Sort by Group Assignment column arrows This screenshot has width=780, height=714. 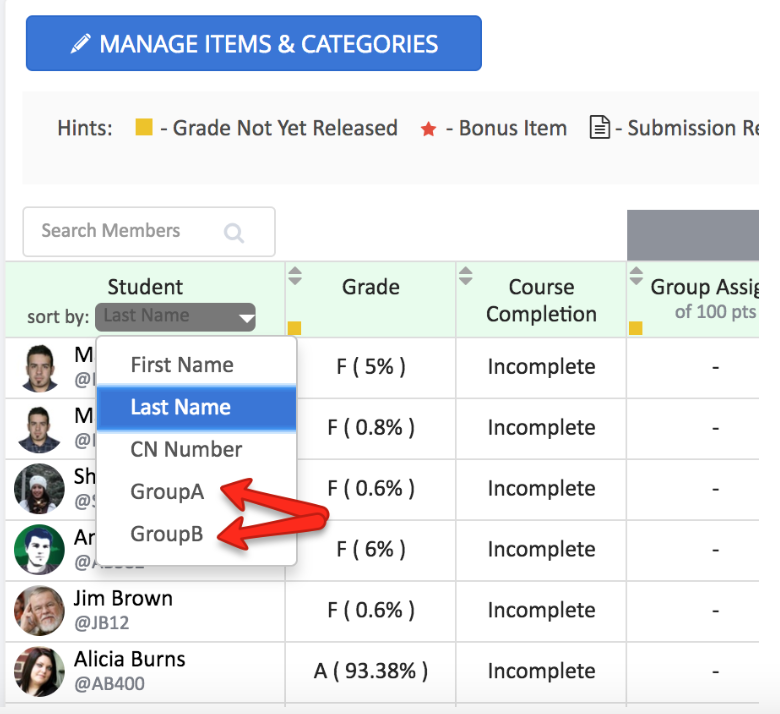tap(636, 276)
